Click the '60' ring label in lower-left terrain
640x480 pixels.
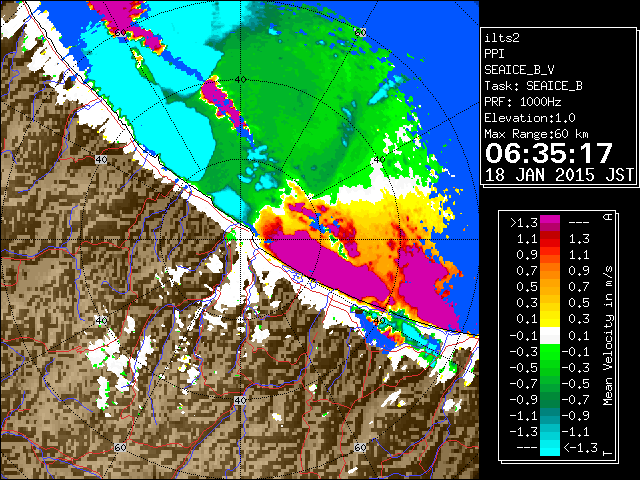click(120, 448)
